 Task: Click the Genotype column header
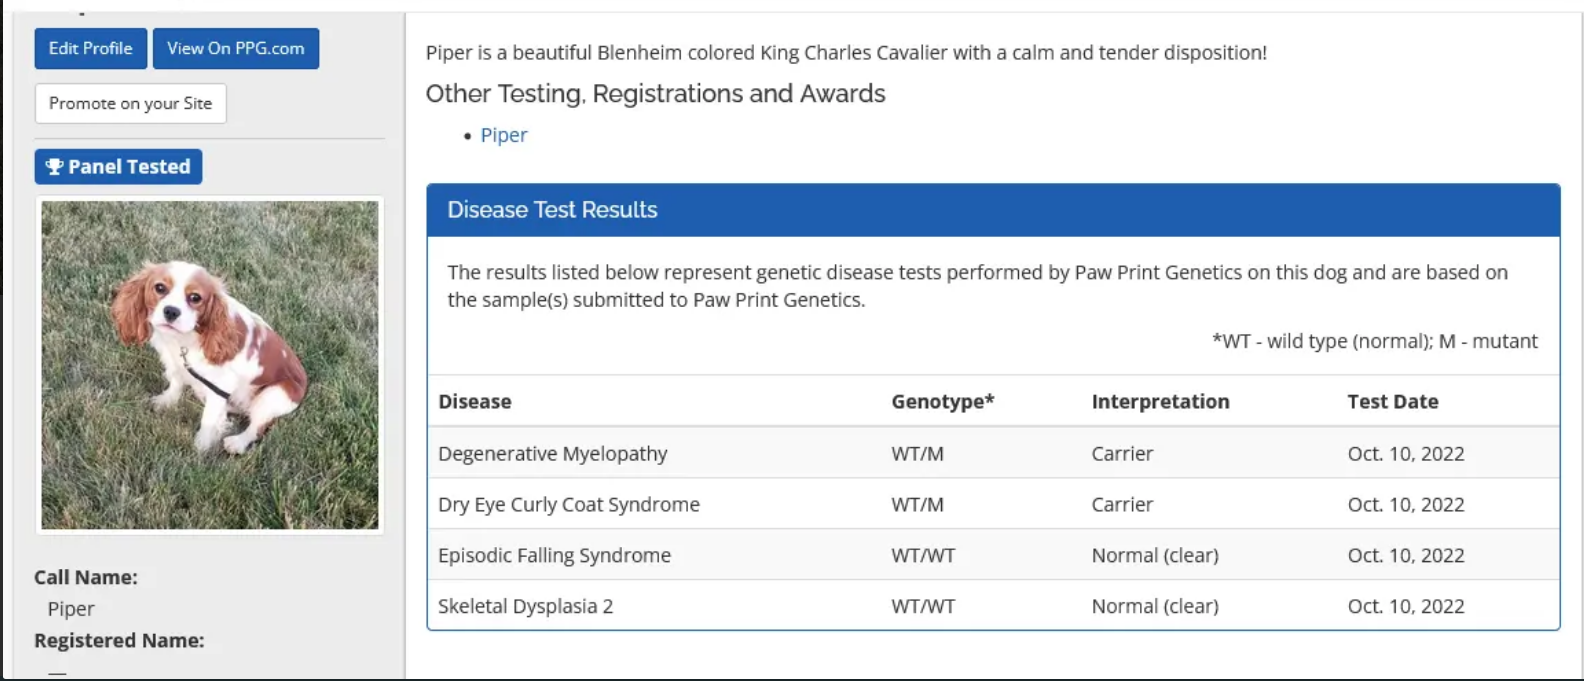[942, 402]
